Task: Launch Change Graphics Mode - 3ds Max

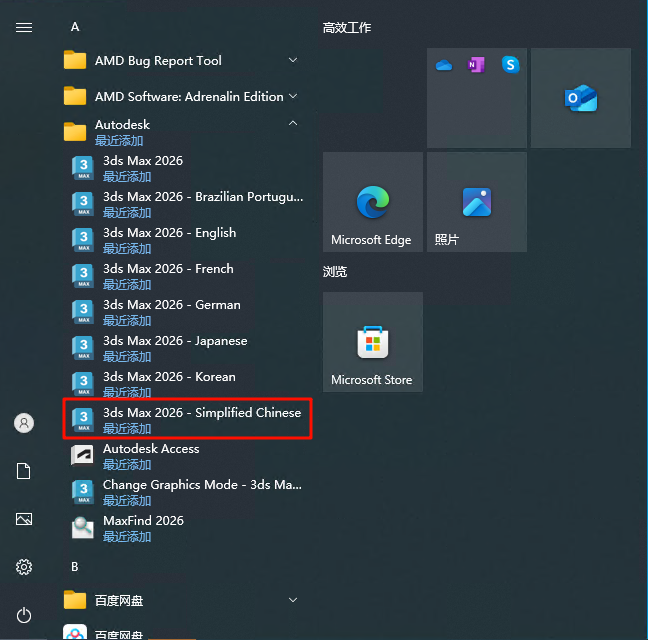Action: 187,491
